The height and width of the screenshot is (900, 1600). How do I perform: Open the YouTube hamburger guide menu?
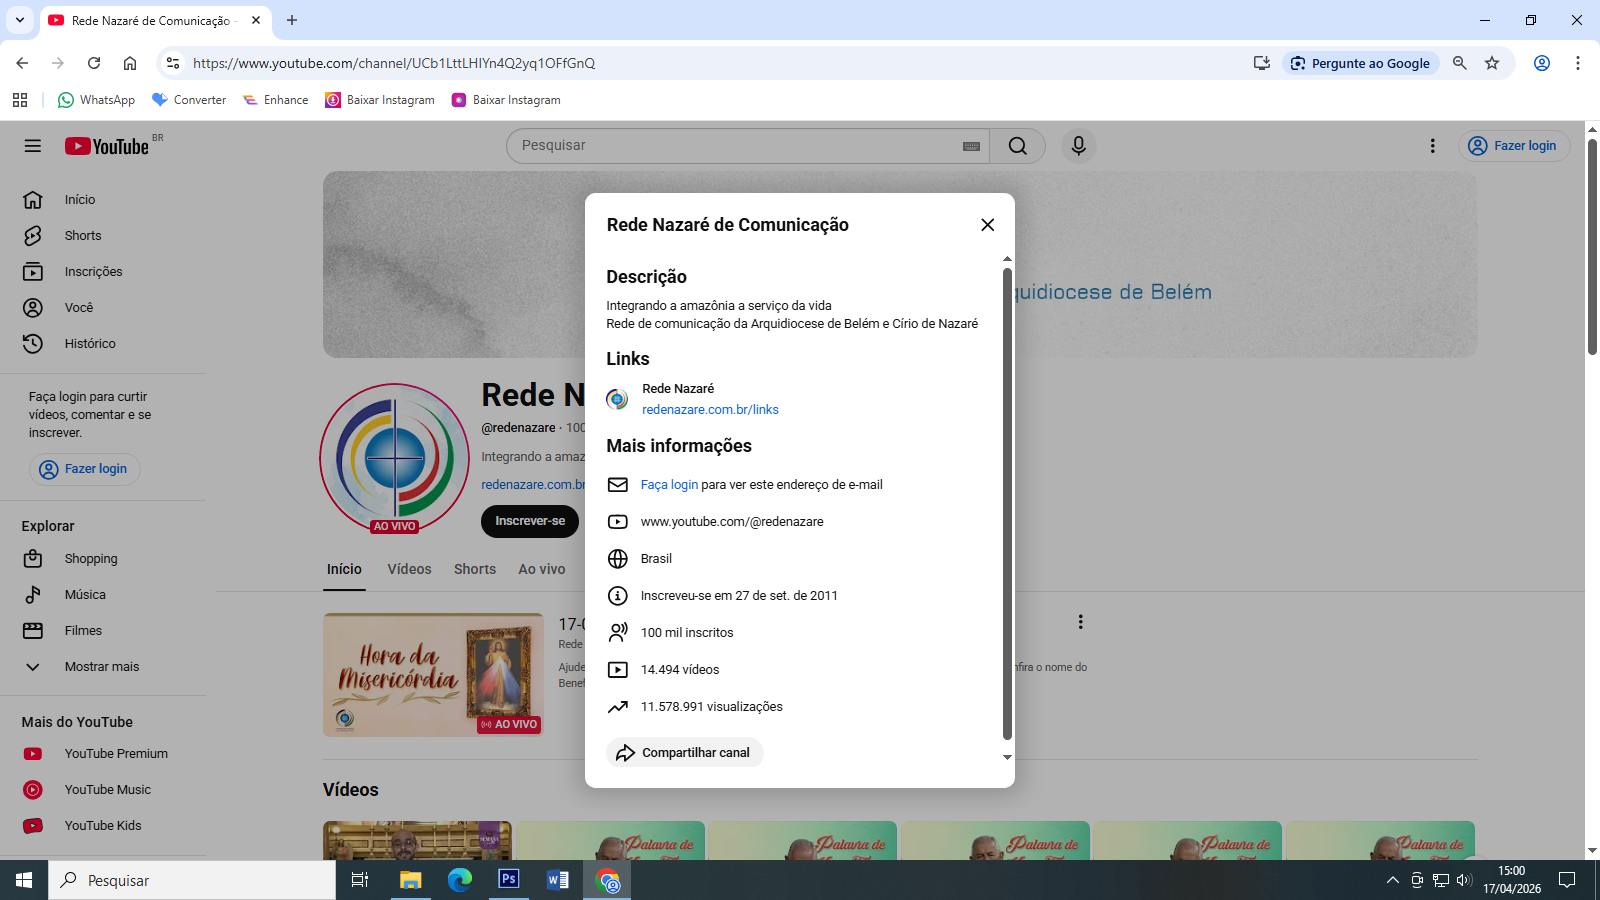pos(33,146)
